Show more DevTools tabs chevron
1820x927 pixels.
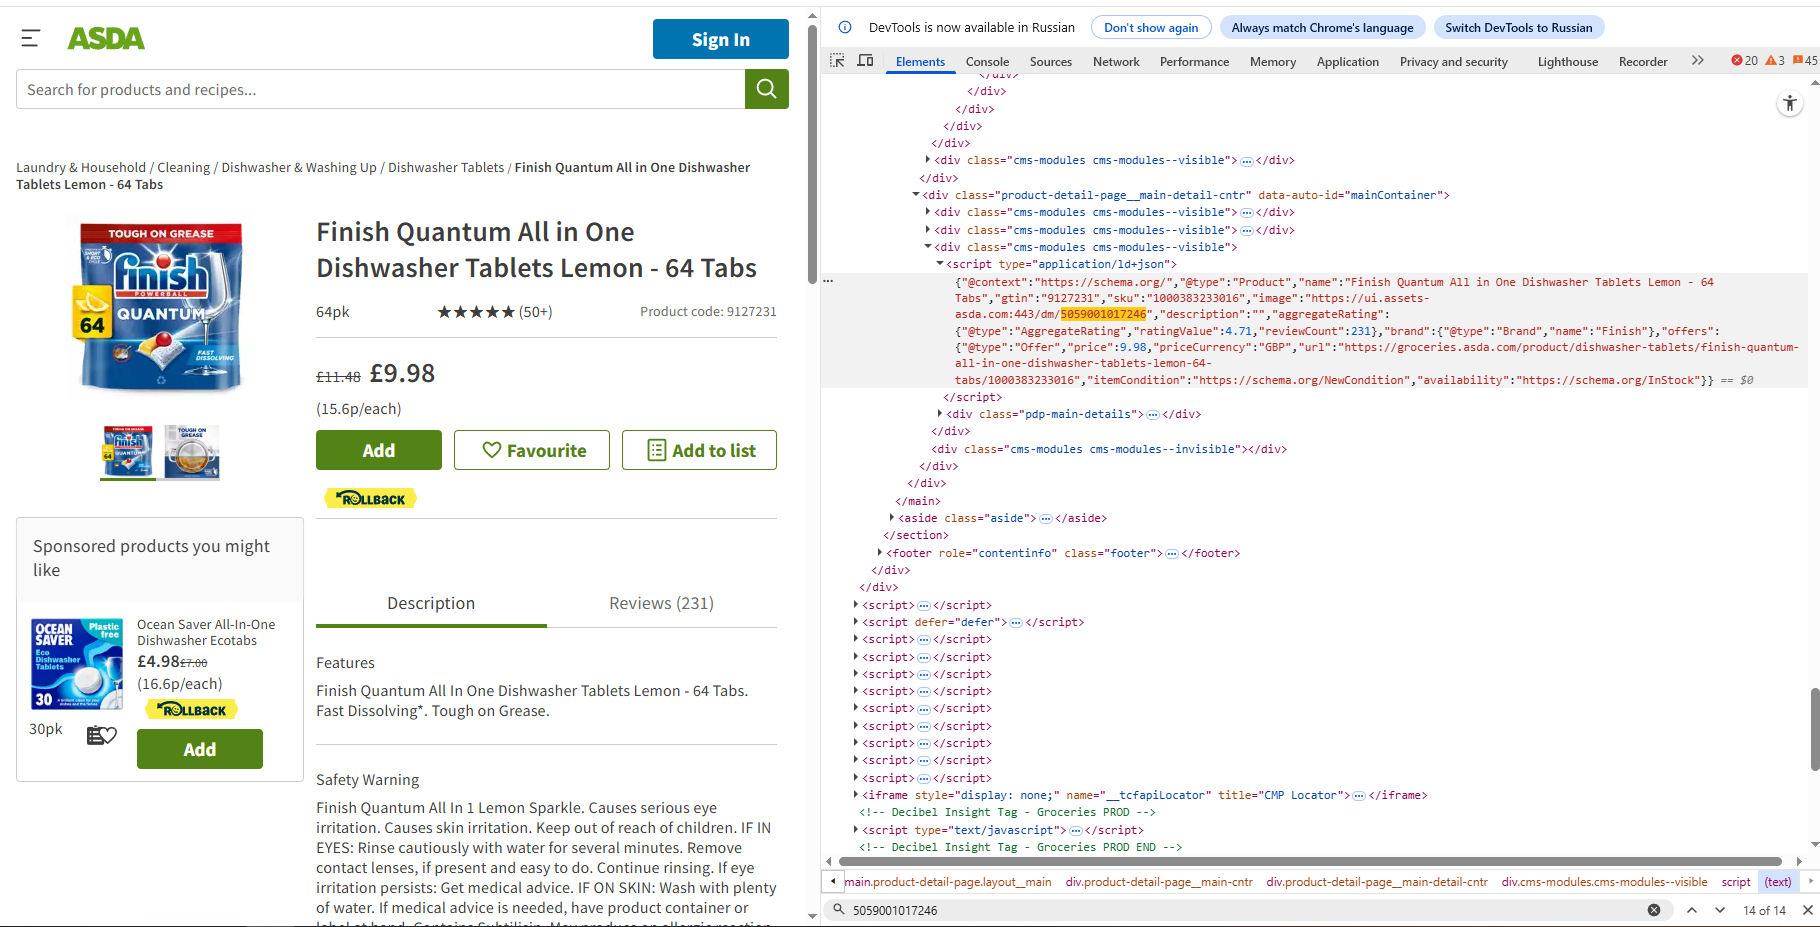click(x=1698, y=61)
